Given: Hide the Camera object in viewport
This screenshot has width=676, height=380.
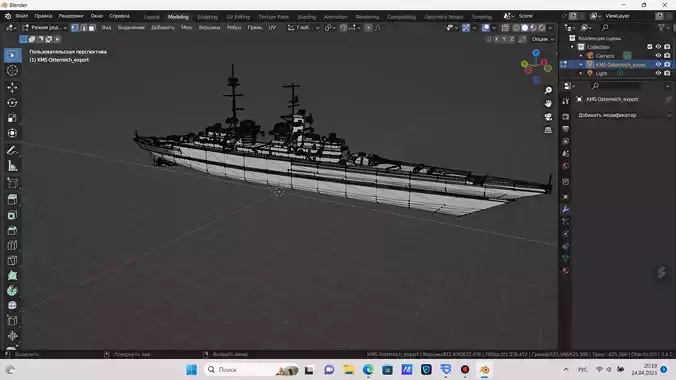Looking at the screenshot, I should (x=658, y=56).
